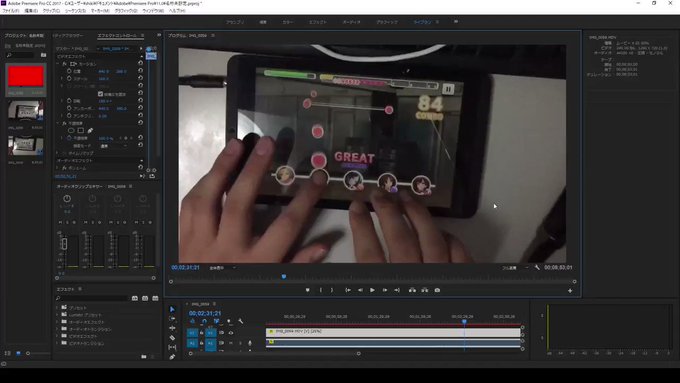The height and width of the screenshot is (383, 680).
Task: Click the Play button in Program monitor
Action: click(x=372, y=290)
